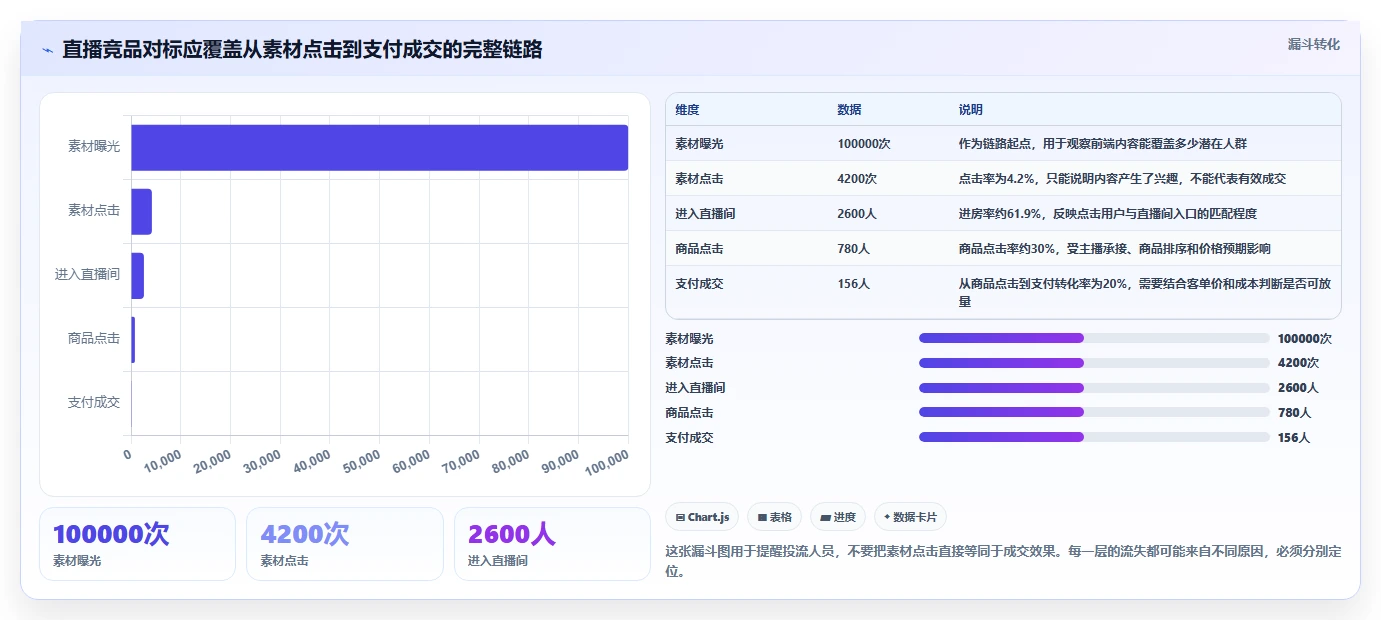Screen dimensions: 1381x620
Task: Click the 素材曝光 bar in chart
Action: 380,147
